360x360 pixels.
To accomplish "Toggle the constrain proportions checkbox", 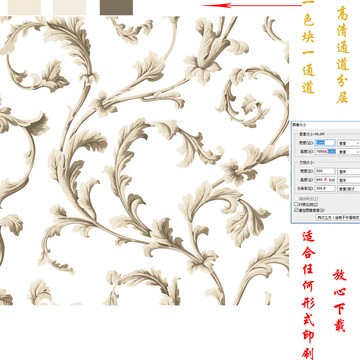I will tap(296, 204).
